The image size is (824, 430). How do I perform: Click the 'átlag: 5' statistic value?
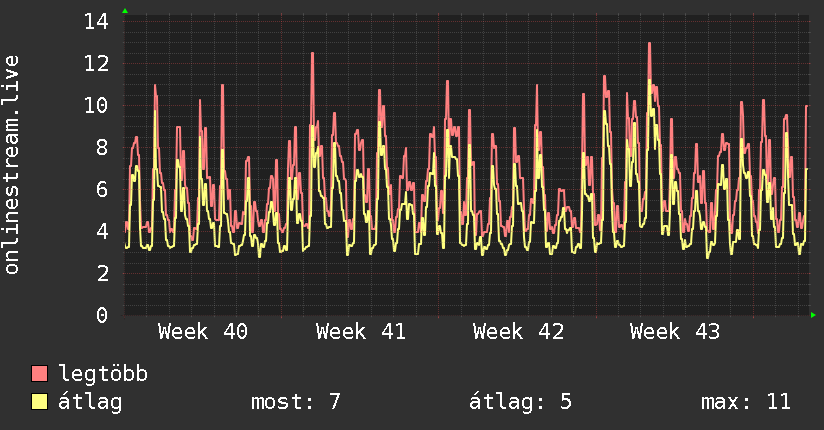[520, 402]
